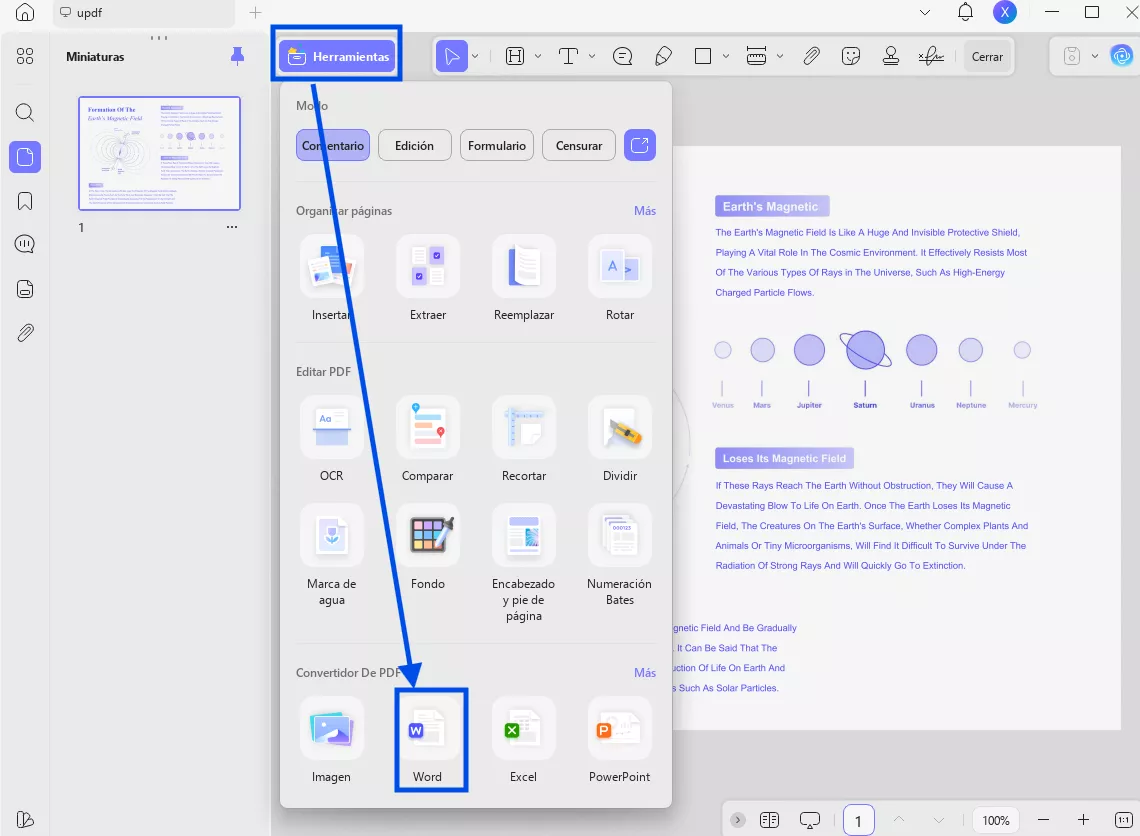Click the attachment paperclip tool in toolbar

(x=811, y=56)
